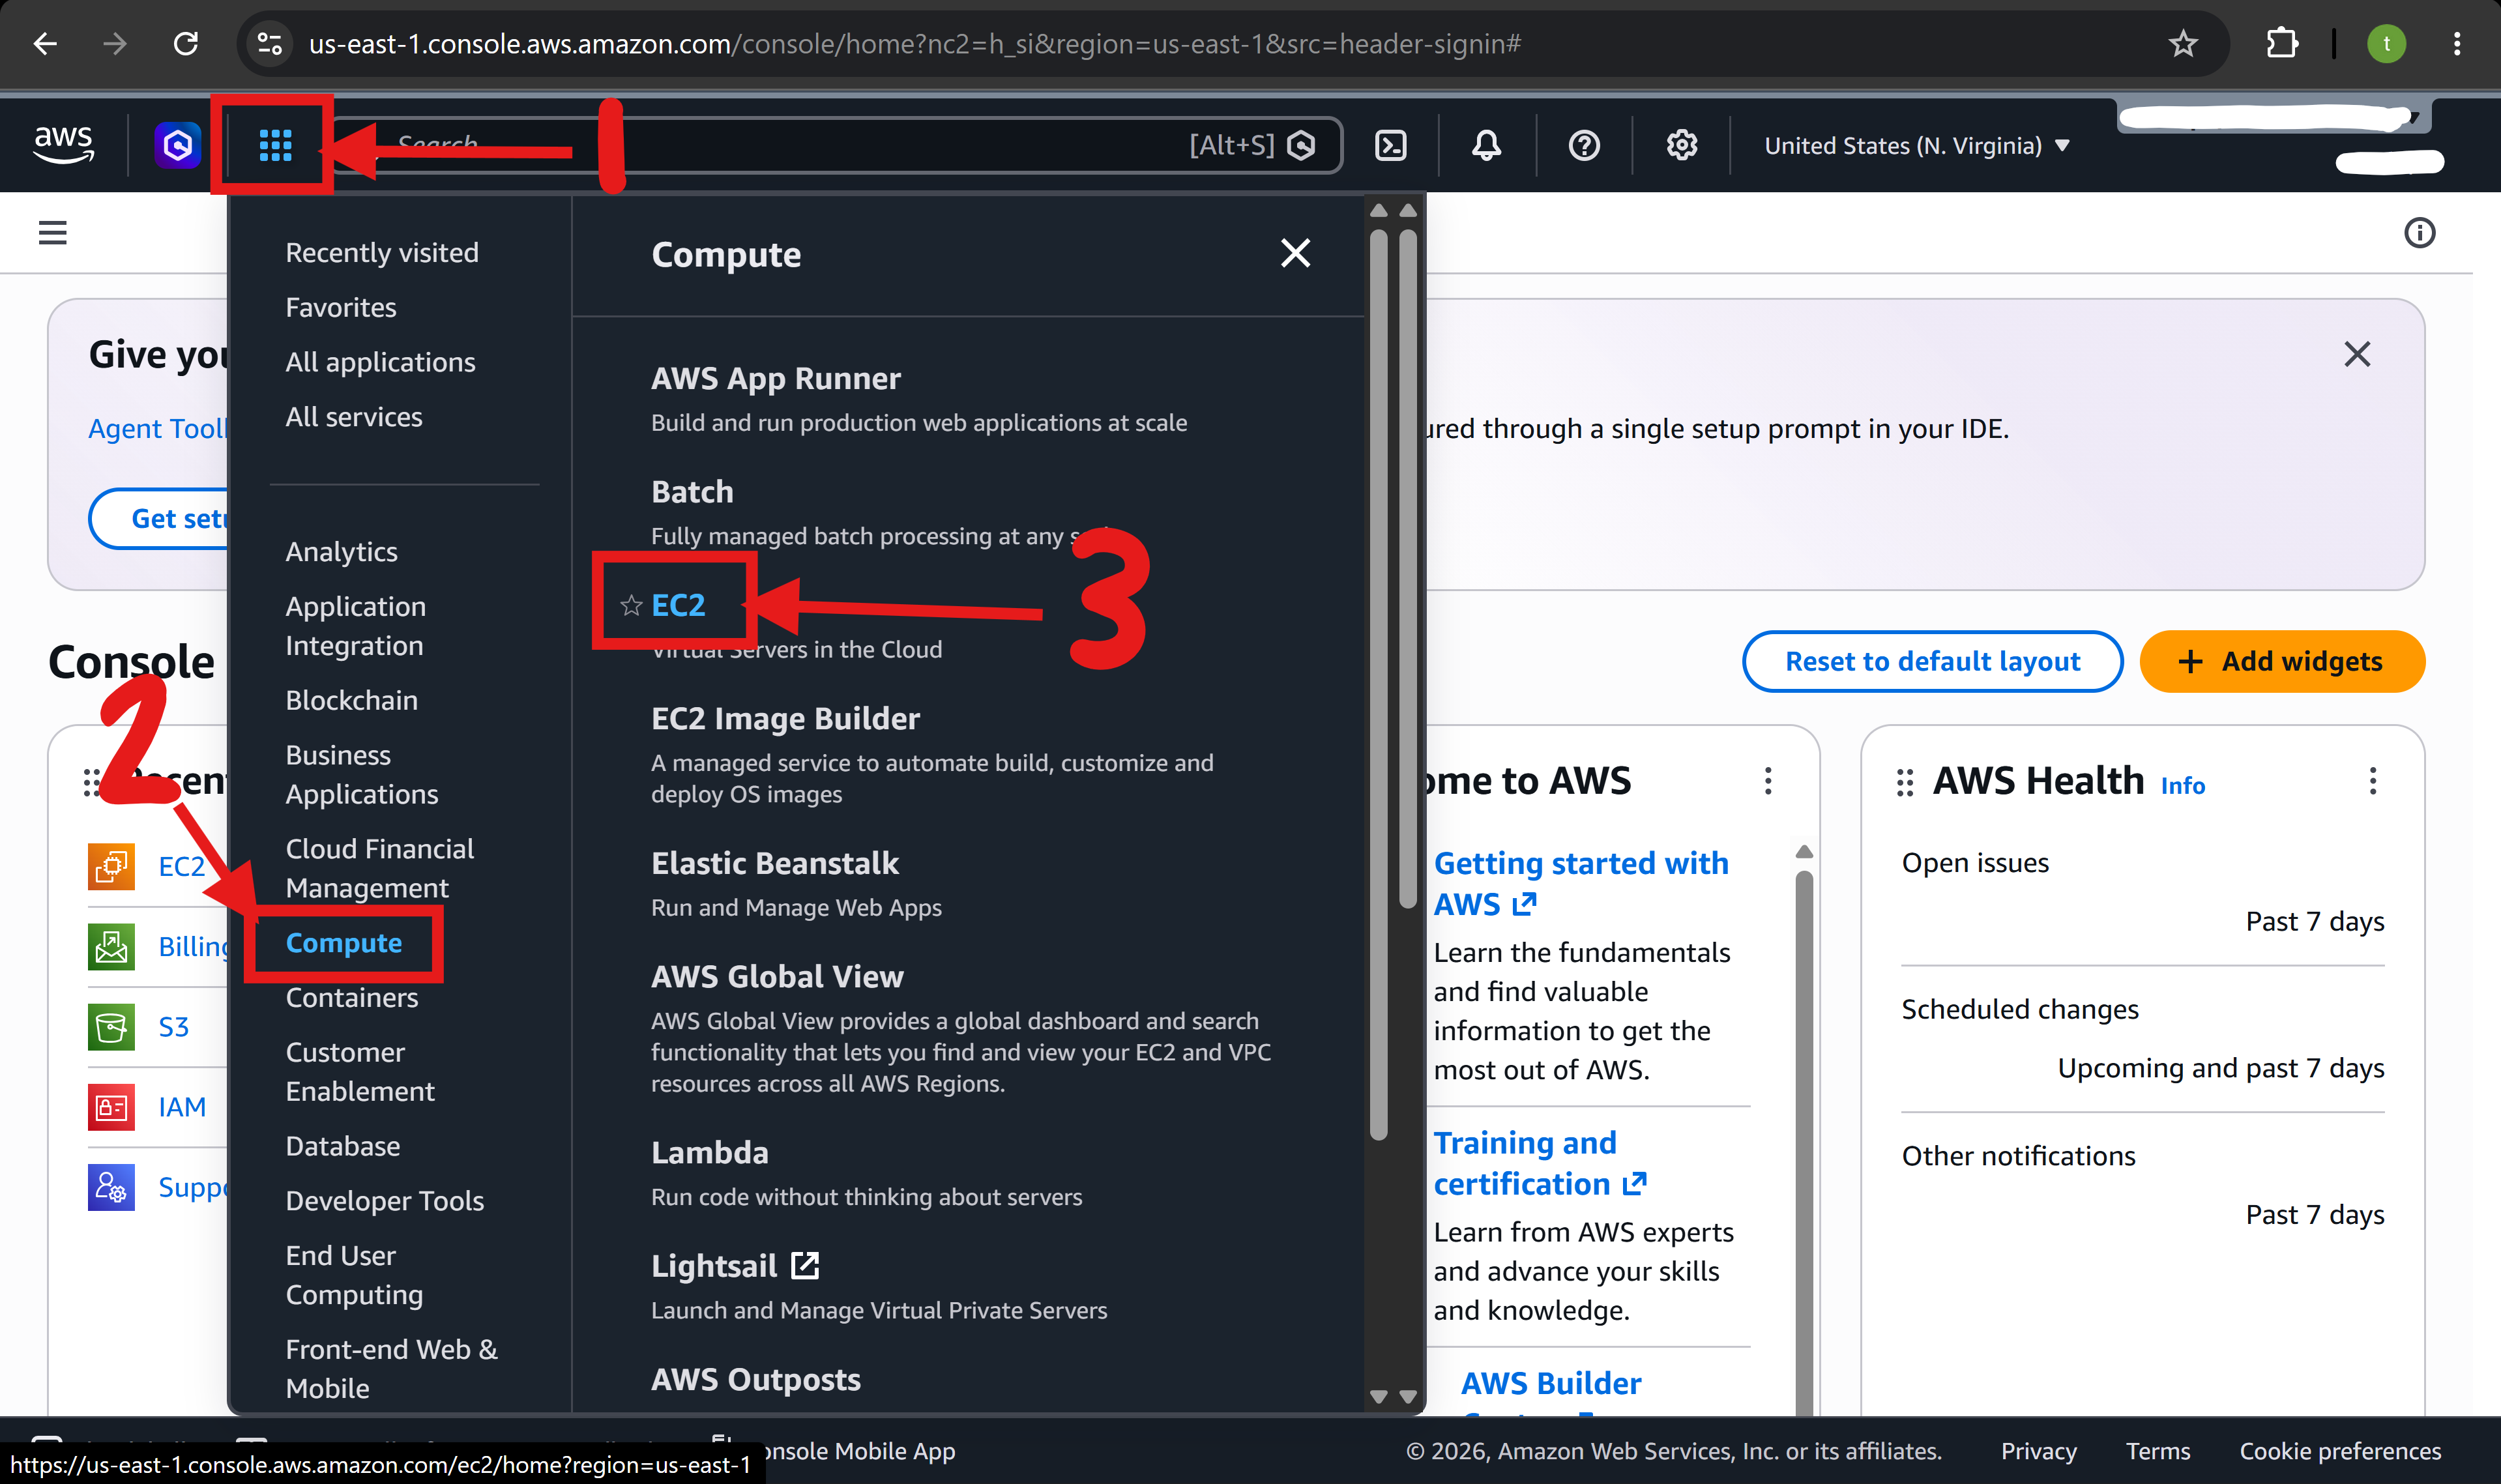Open the settings gear in AWS header
The width and height of the screenshot is (2501, 1484).
point(1682,146)
